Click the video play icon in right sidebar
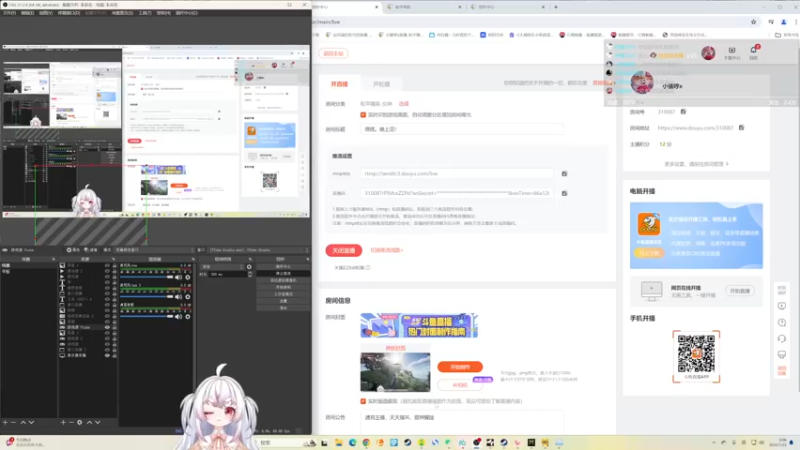The height and width of the screenshot is (450, 800). click(782, 306)
